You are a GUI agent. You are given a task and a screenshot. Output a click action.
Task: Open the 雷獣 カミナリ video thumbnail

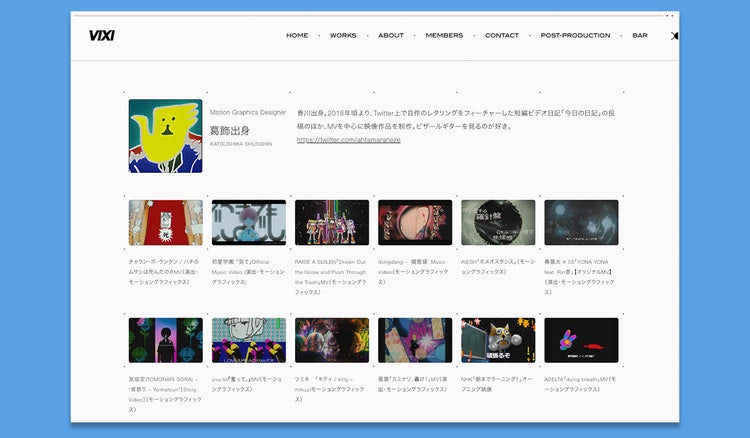point(415,340)
